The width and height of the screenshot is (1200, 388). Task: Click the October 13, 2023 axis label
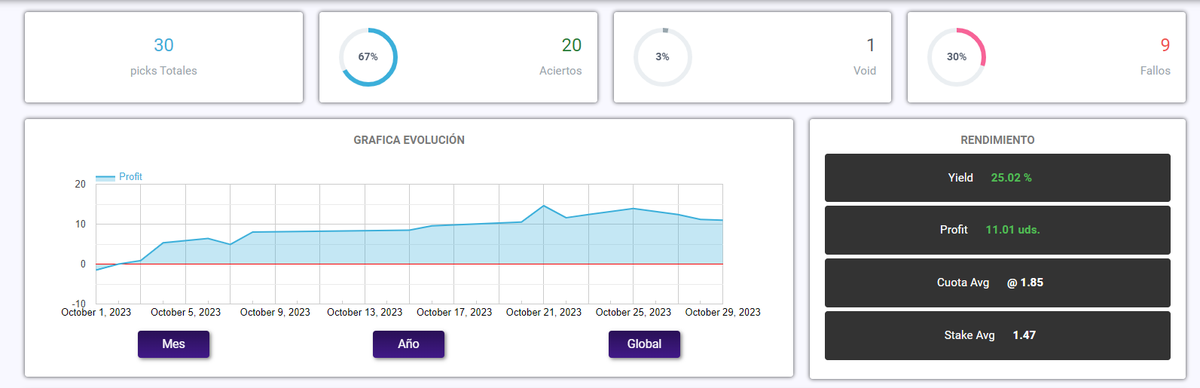tap(364, 313)
